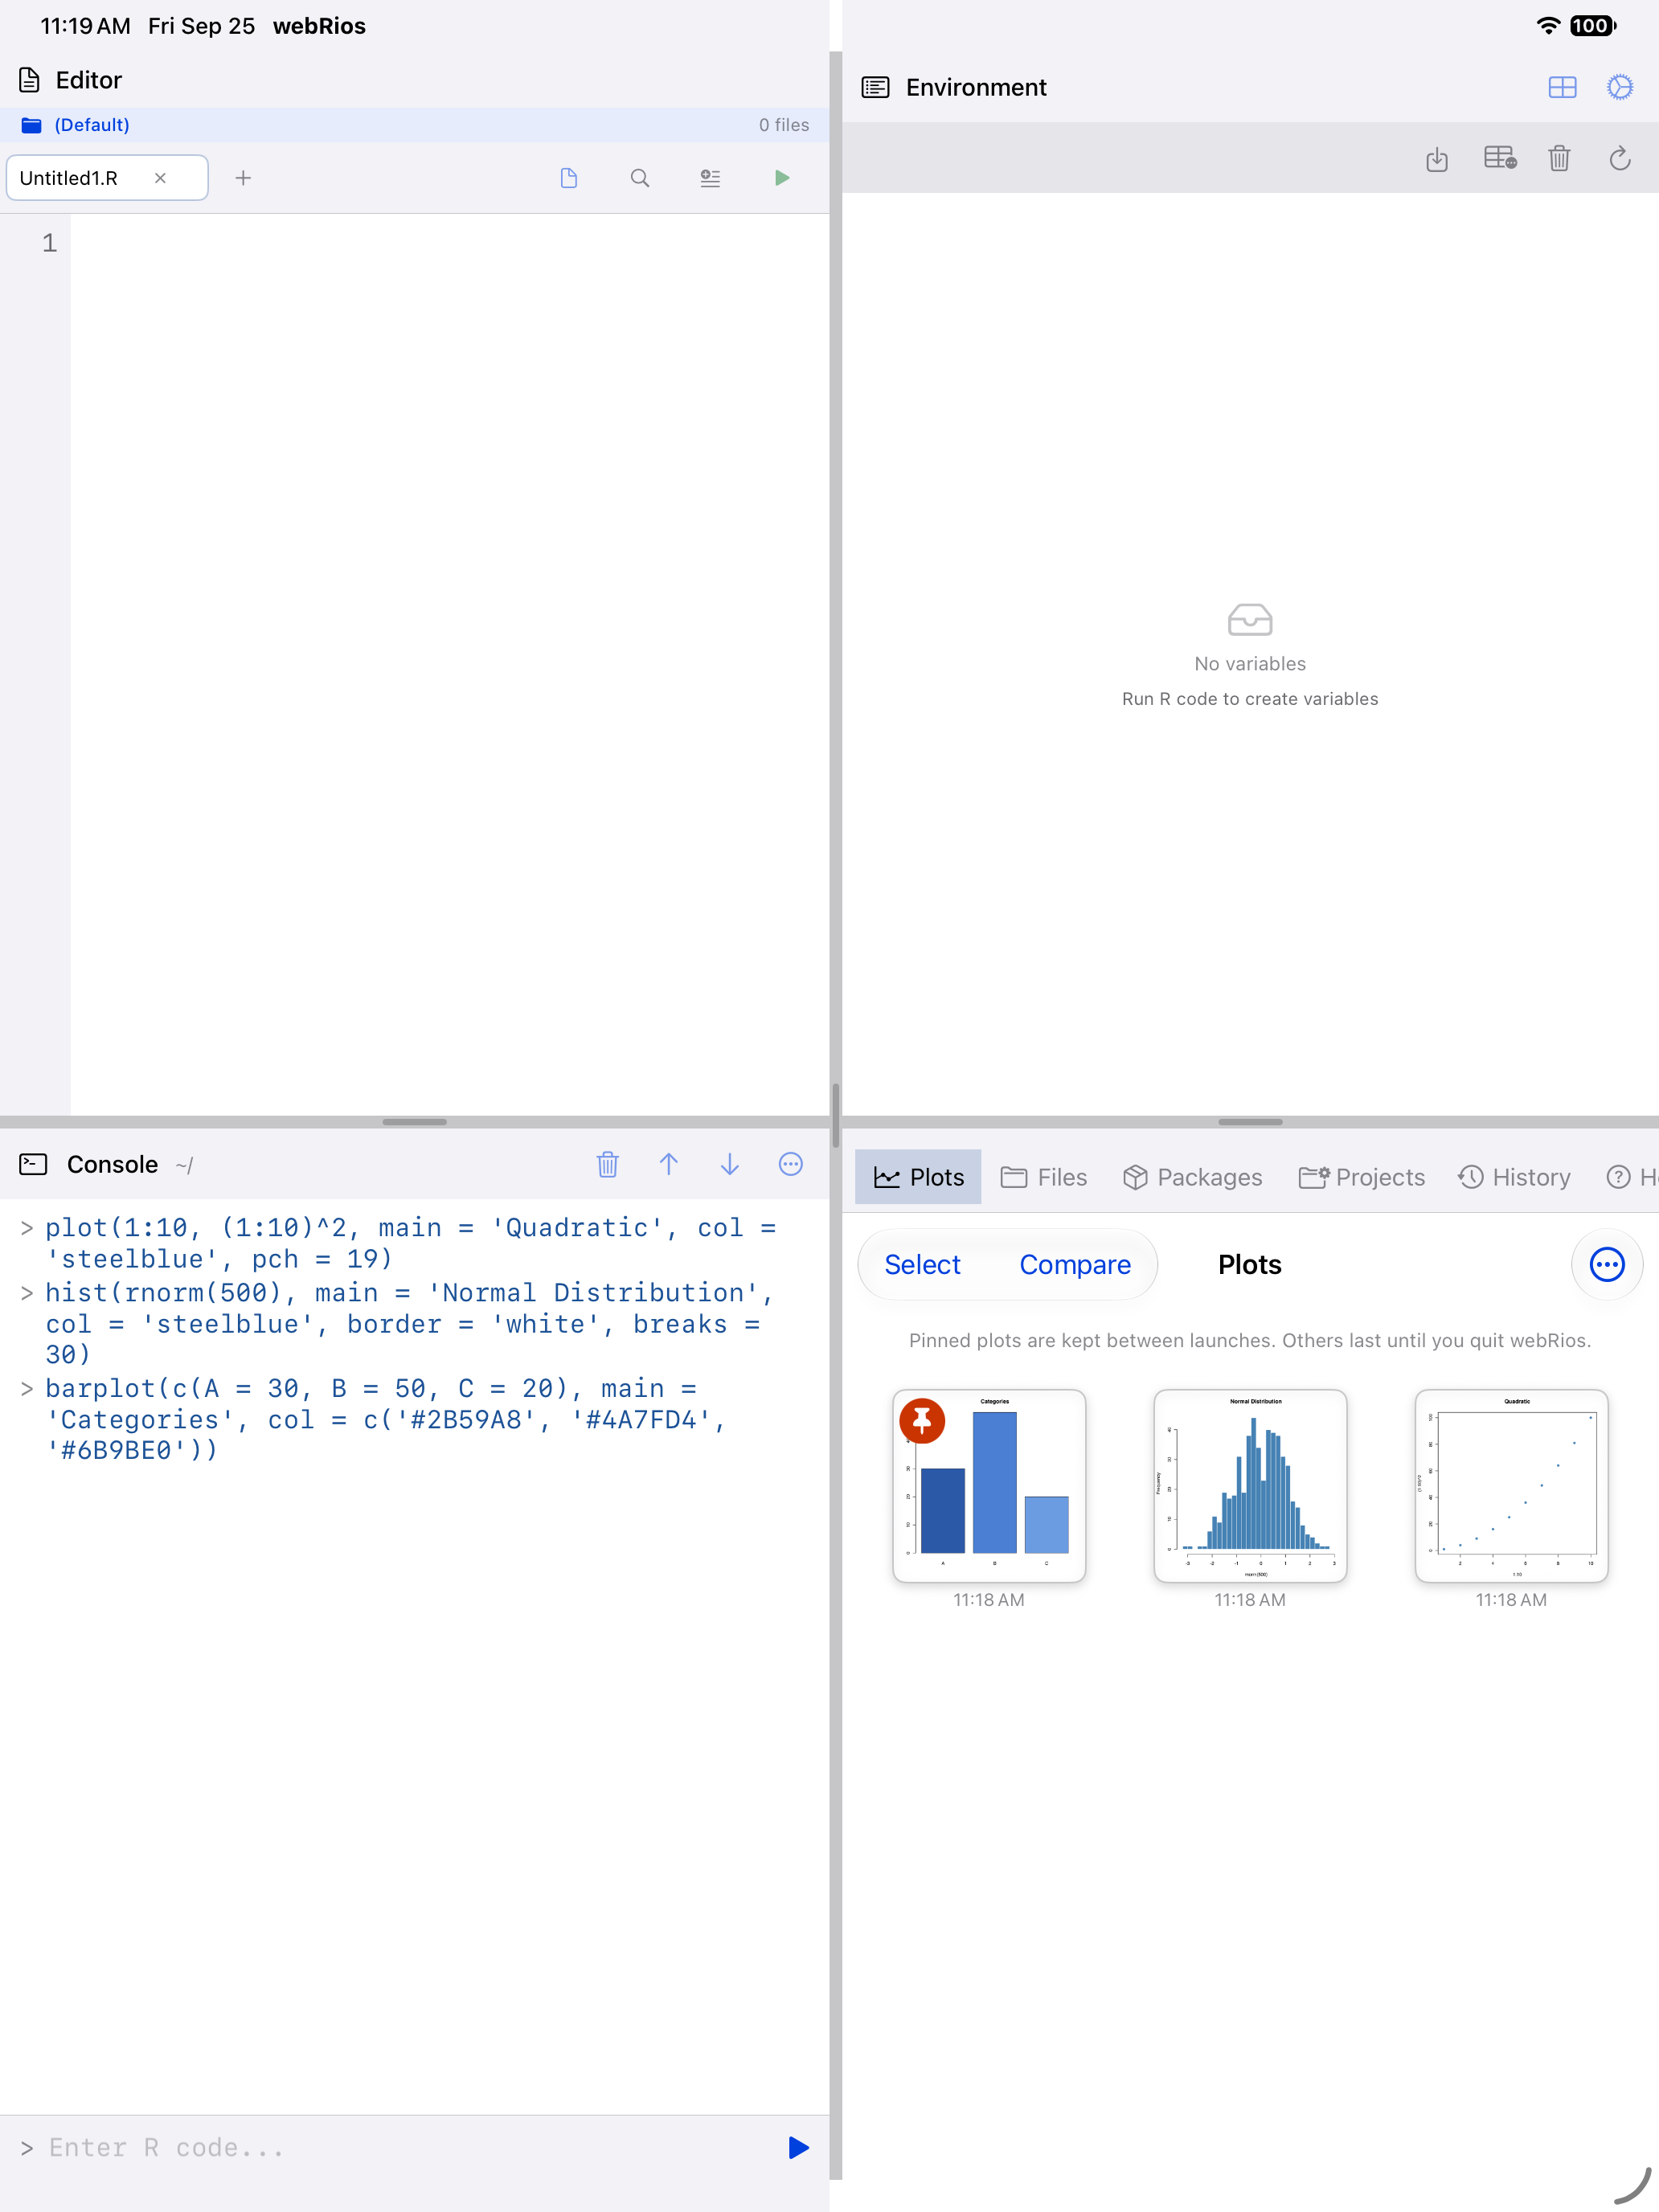The height and width of the screenshot is (2212, 1659).
Task: Click the console down arrow icon
Action: pos(730,1164)
